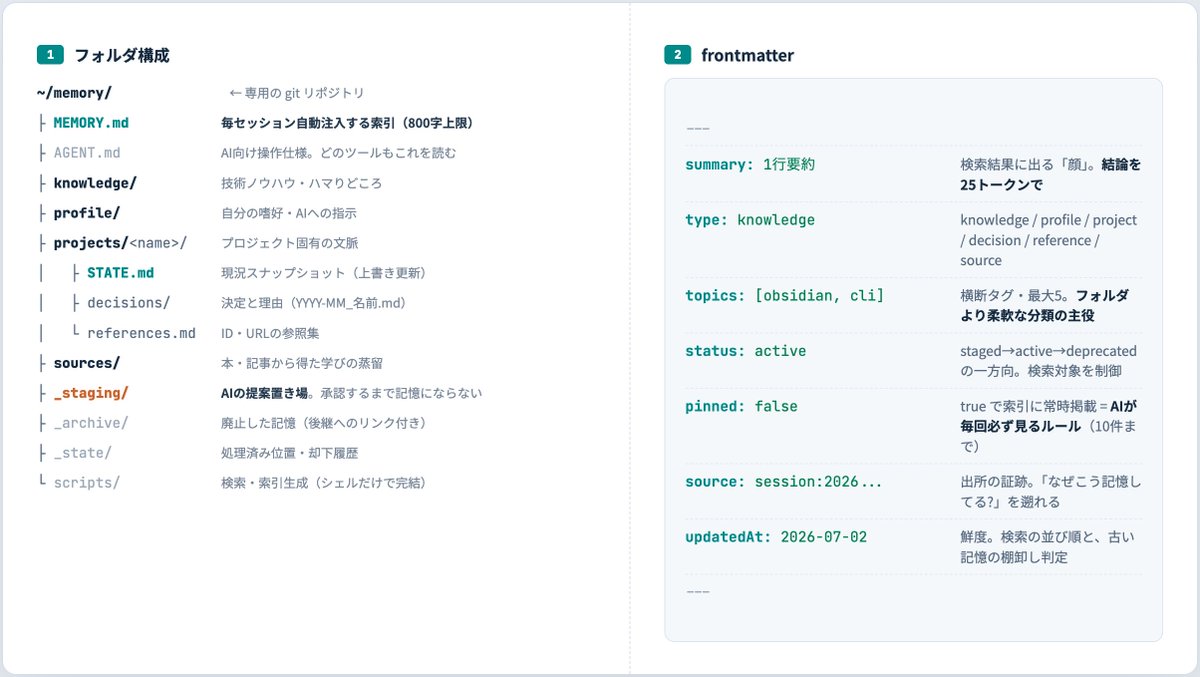Click the type: knowledge line

click(750, 220)
